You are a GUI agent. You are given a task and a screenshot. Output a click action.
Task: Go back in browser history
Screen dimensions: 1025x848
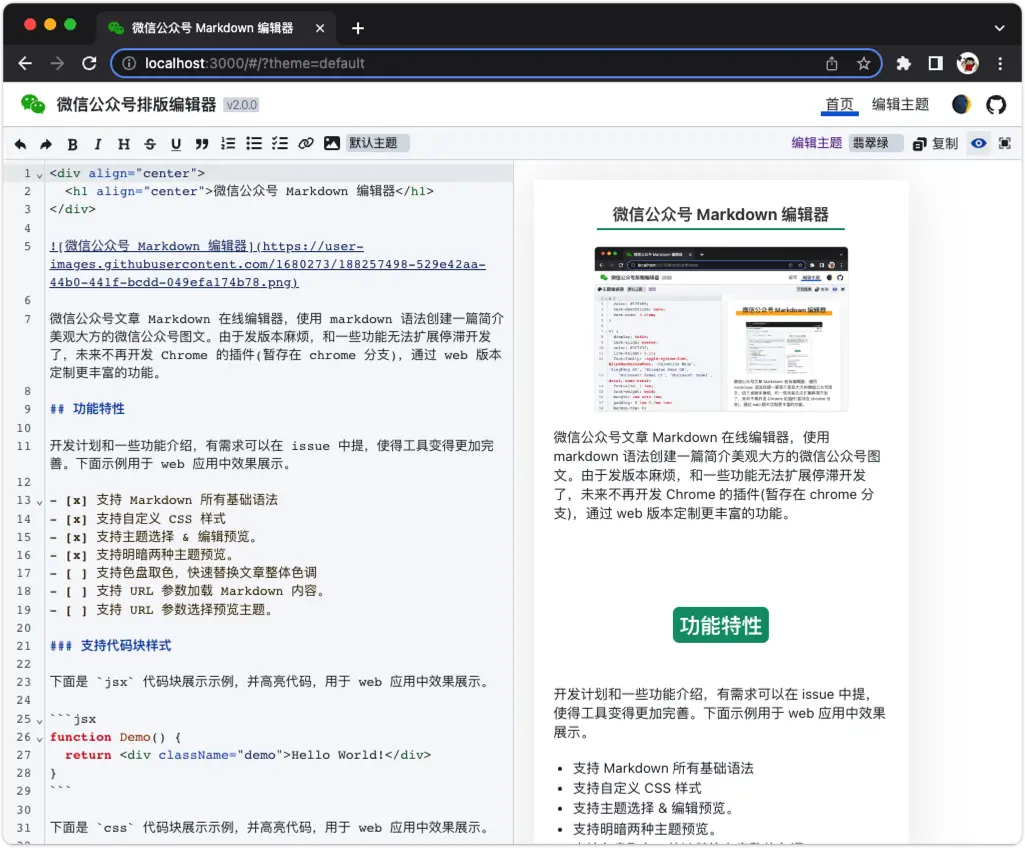[x=25, y=63]
